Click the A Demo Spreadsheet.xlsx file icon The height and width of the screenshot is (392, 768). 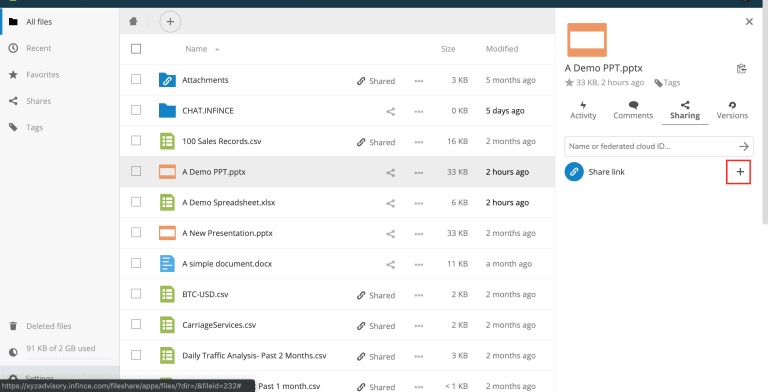pos(168,202)
